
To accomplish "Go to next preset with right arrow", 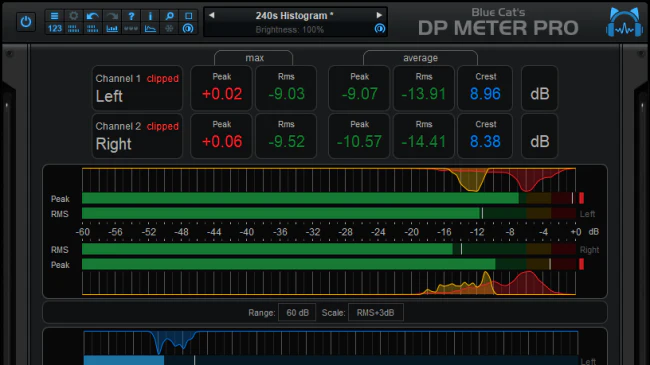I will coord(379,15).
